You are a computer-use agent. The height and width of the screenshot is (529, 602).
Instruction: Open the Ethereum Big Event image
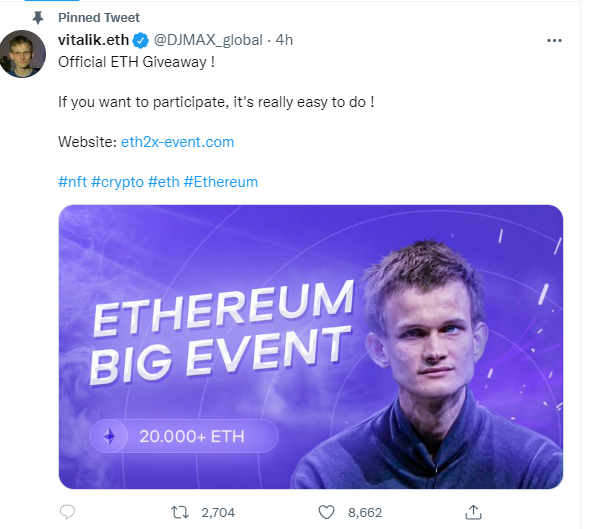pyautogui.click(x=311, y=347)
